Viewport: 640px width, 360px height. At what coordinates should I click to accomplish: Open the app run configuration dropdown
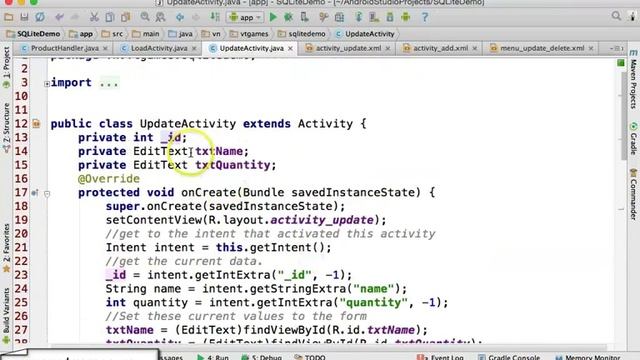245,18
